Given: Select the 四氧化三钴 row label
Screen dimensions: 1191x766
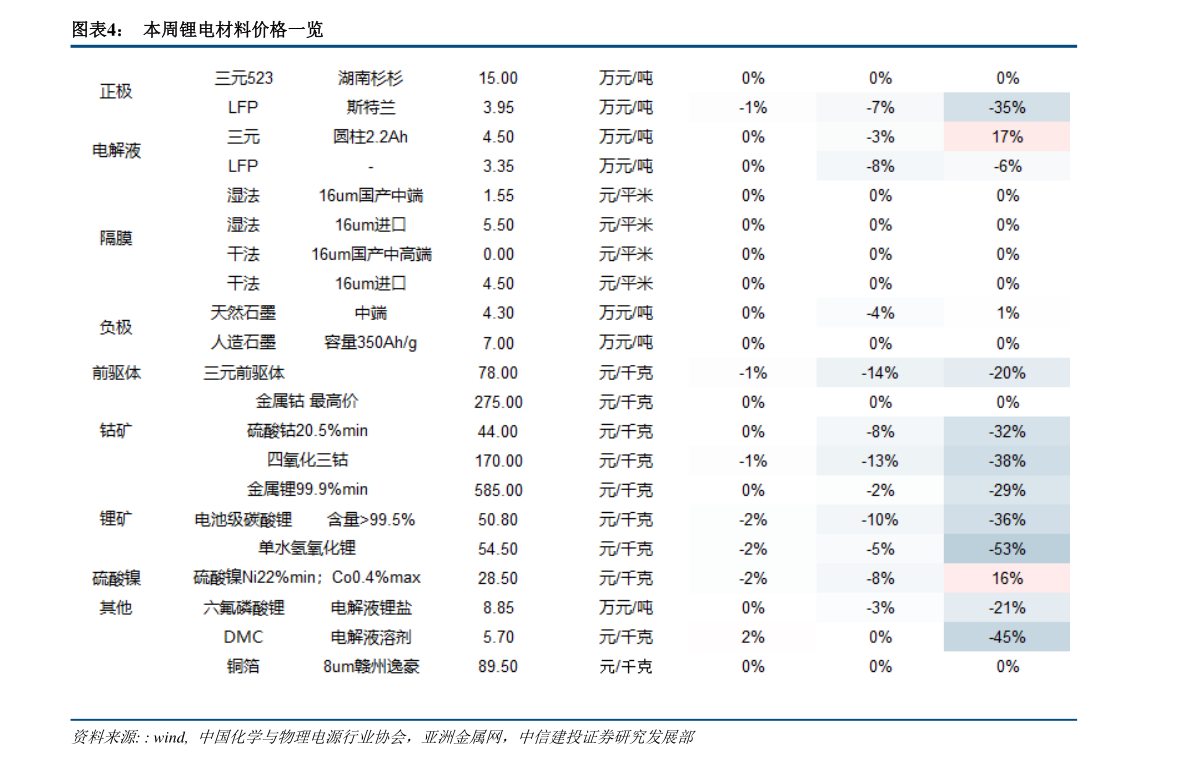Looking at the screenshot, I should coord(307,461).
